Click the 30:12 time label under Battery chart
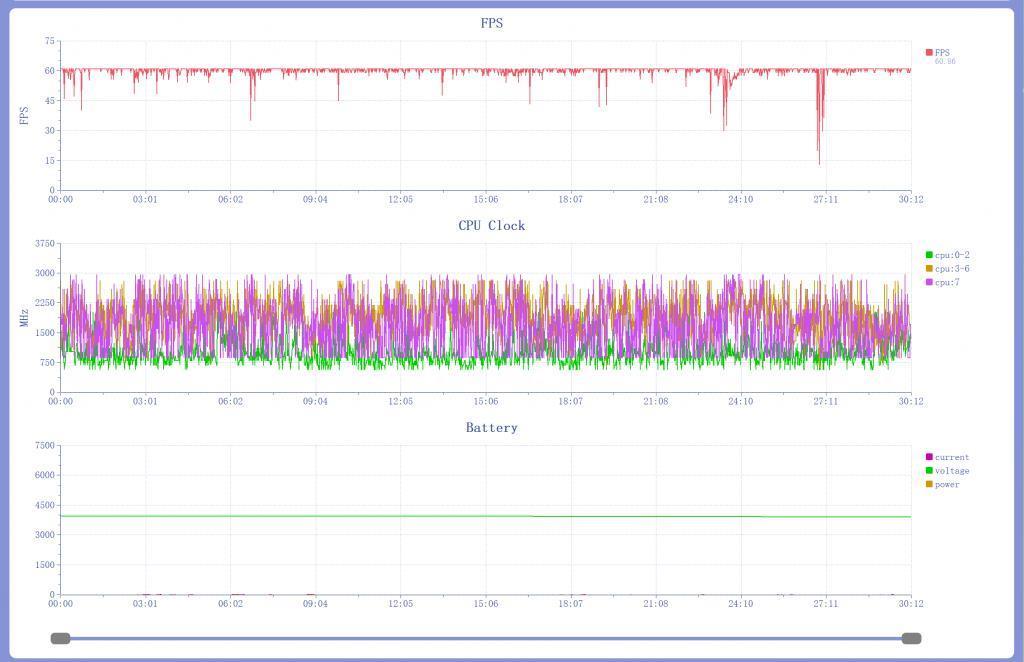The width and height of the screenshot is (1024, 662). [910, 604]
